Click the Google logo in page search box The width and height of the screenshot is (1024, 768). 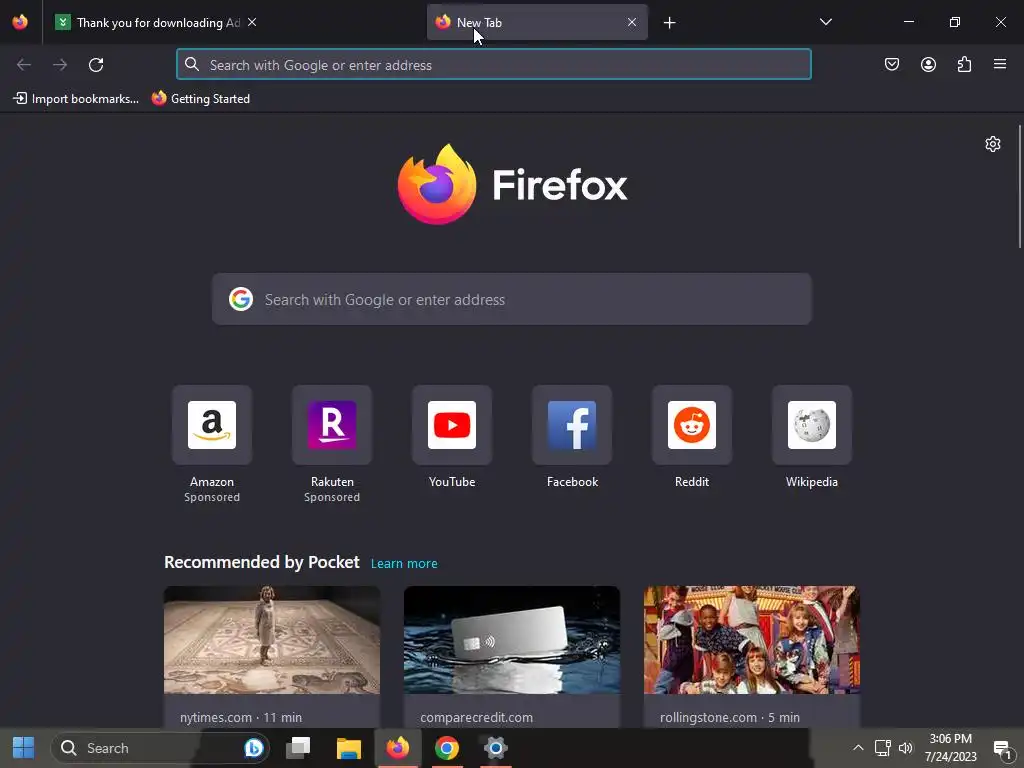coord(241,299)
